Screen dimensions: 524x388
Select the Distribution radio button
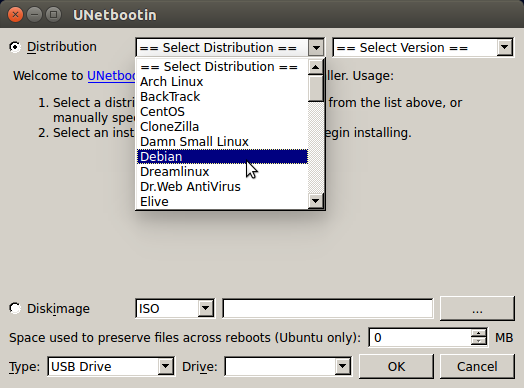[x=15, y=47]
